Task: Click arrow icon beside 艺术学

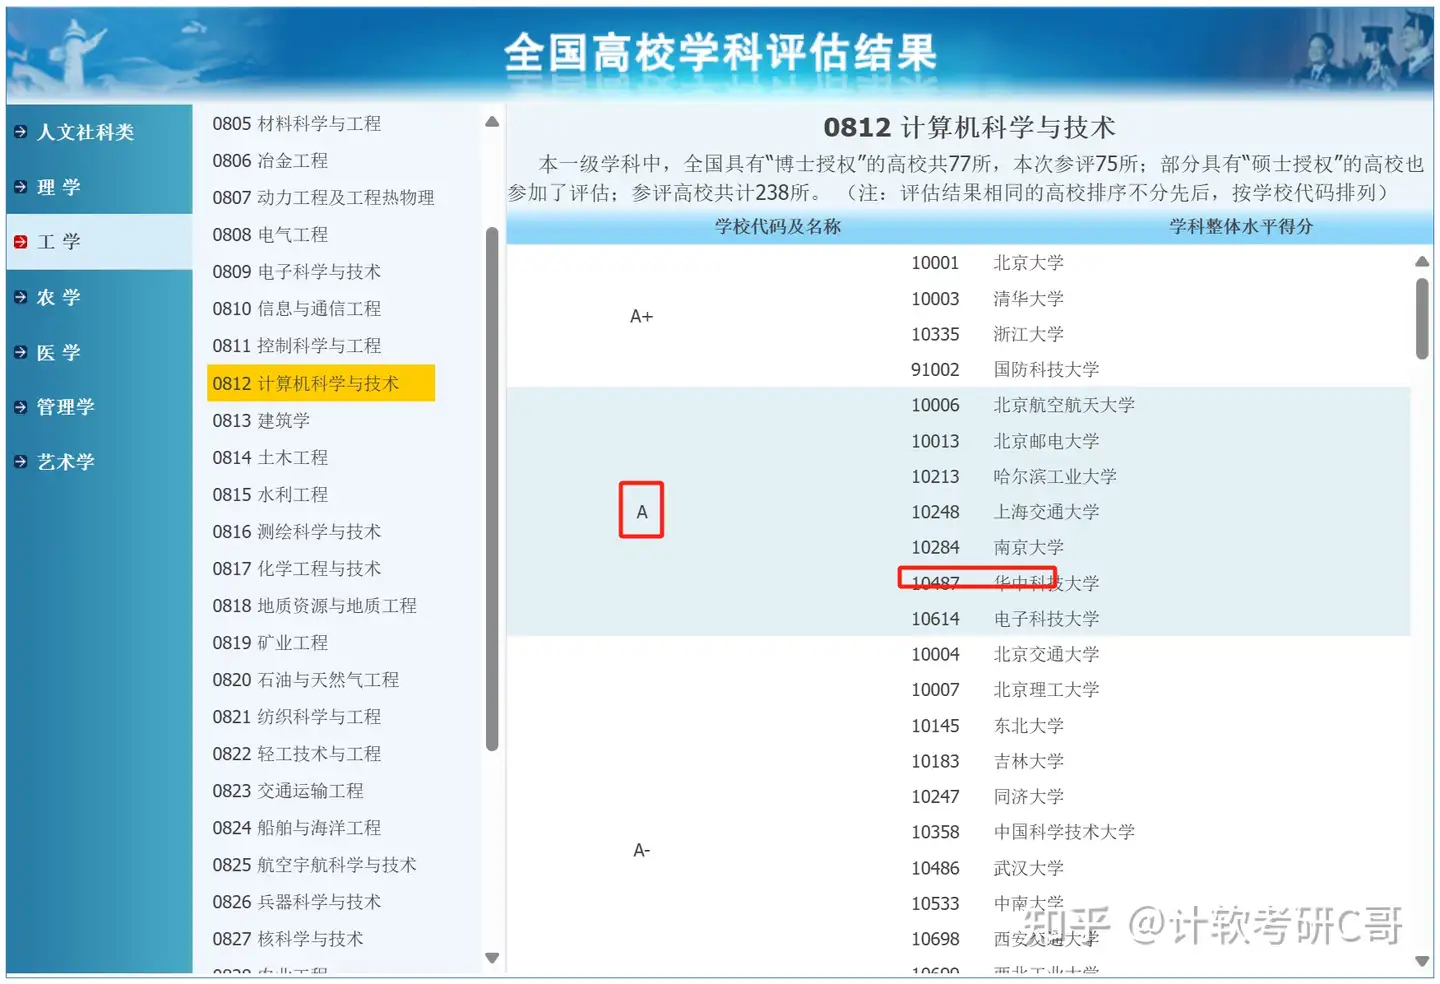Action: click(20, 462)
